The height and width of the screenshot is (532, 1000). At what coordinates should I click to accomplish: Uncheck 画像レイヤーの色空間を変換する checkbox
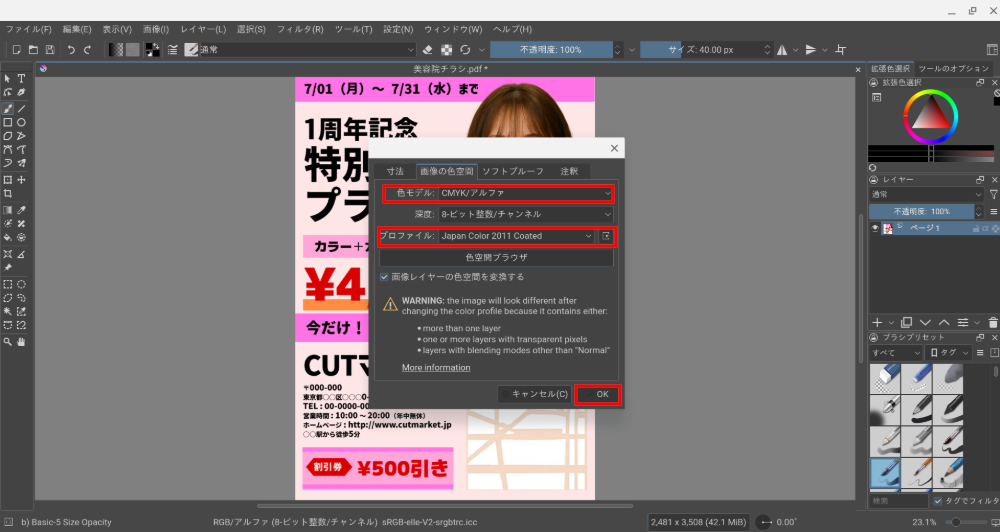384,277
